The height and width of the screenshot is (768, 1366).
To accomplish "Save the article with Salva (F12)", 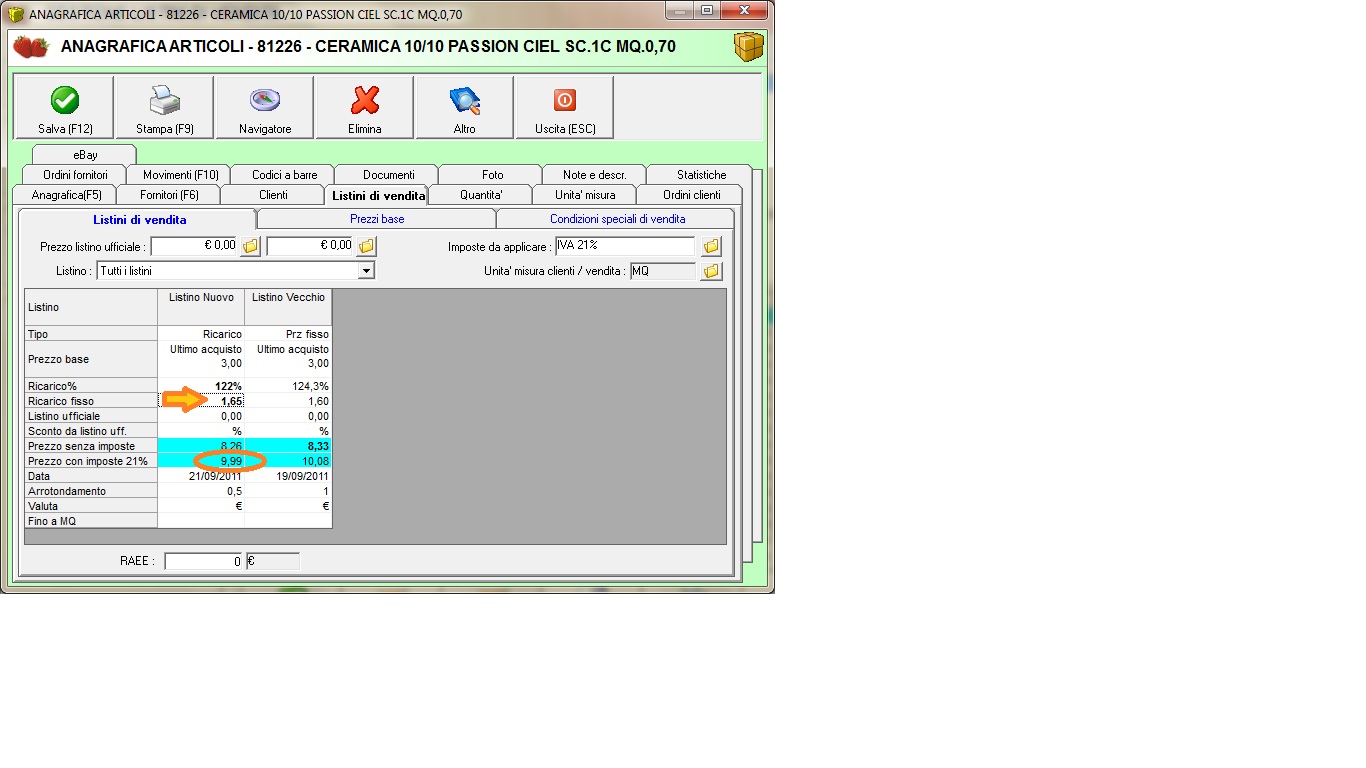I will point(65,107).
